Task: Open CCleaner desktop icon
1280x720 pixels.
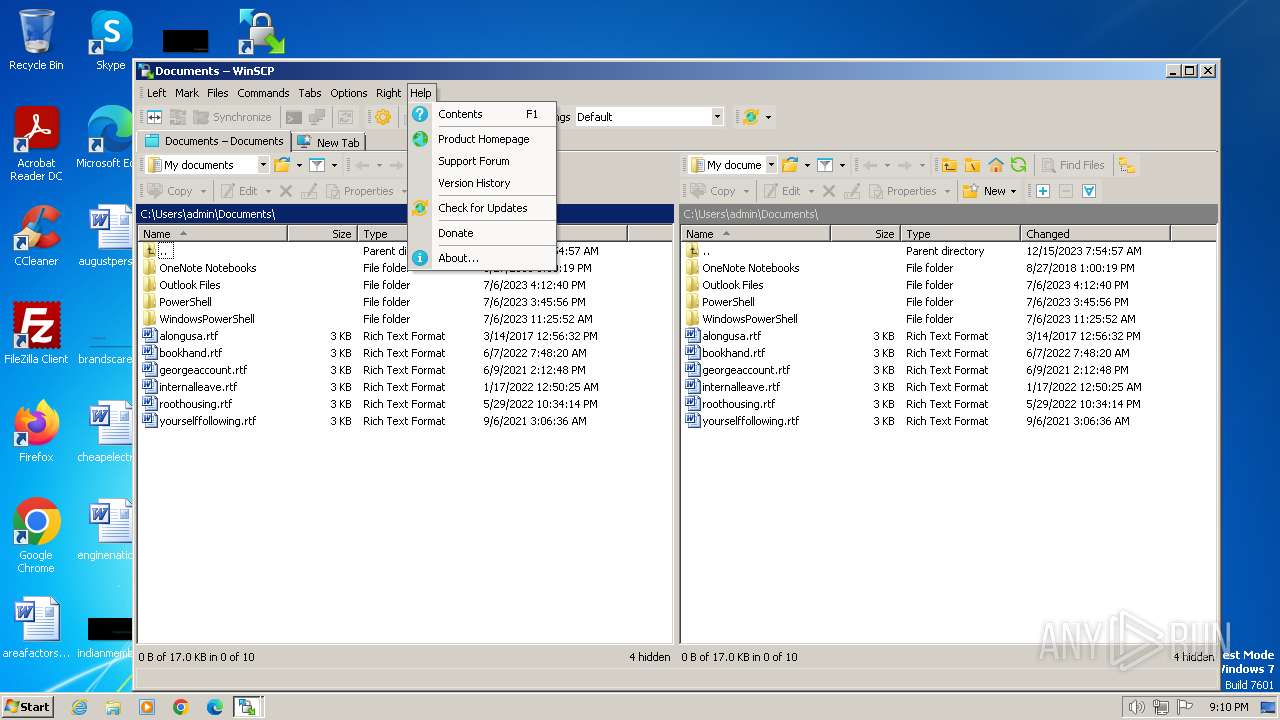Action: pyautogui.click(x=36, y=236)
